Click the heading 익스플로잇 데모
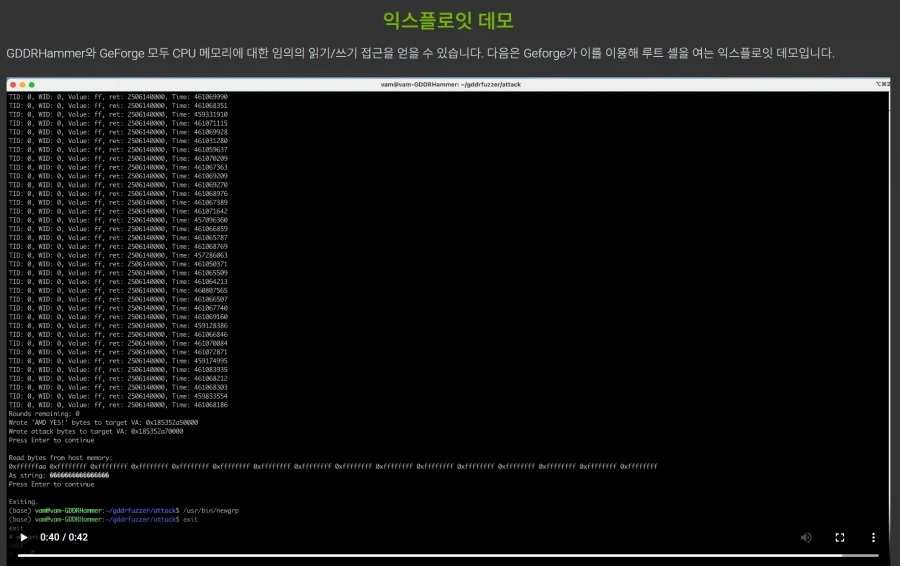 click(448, 21)
